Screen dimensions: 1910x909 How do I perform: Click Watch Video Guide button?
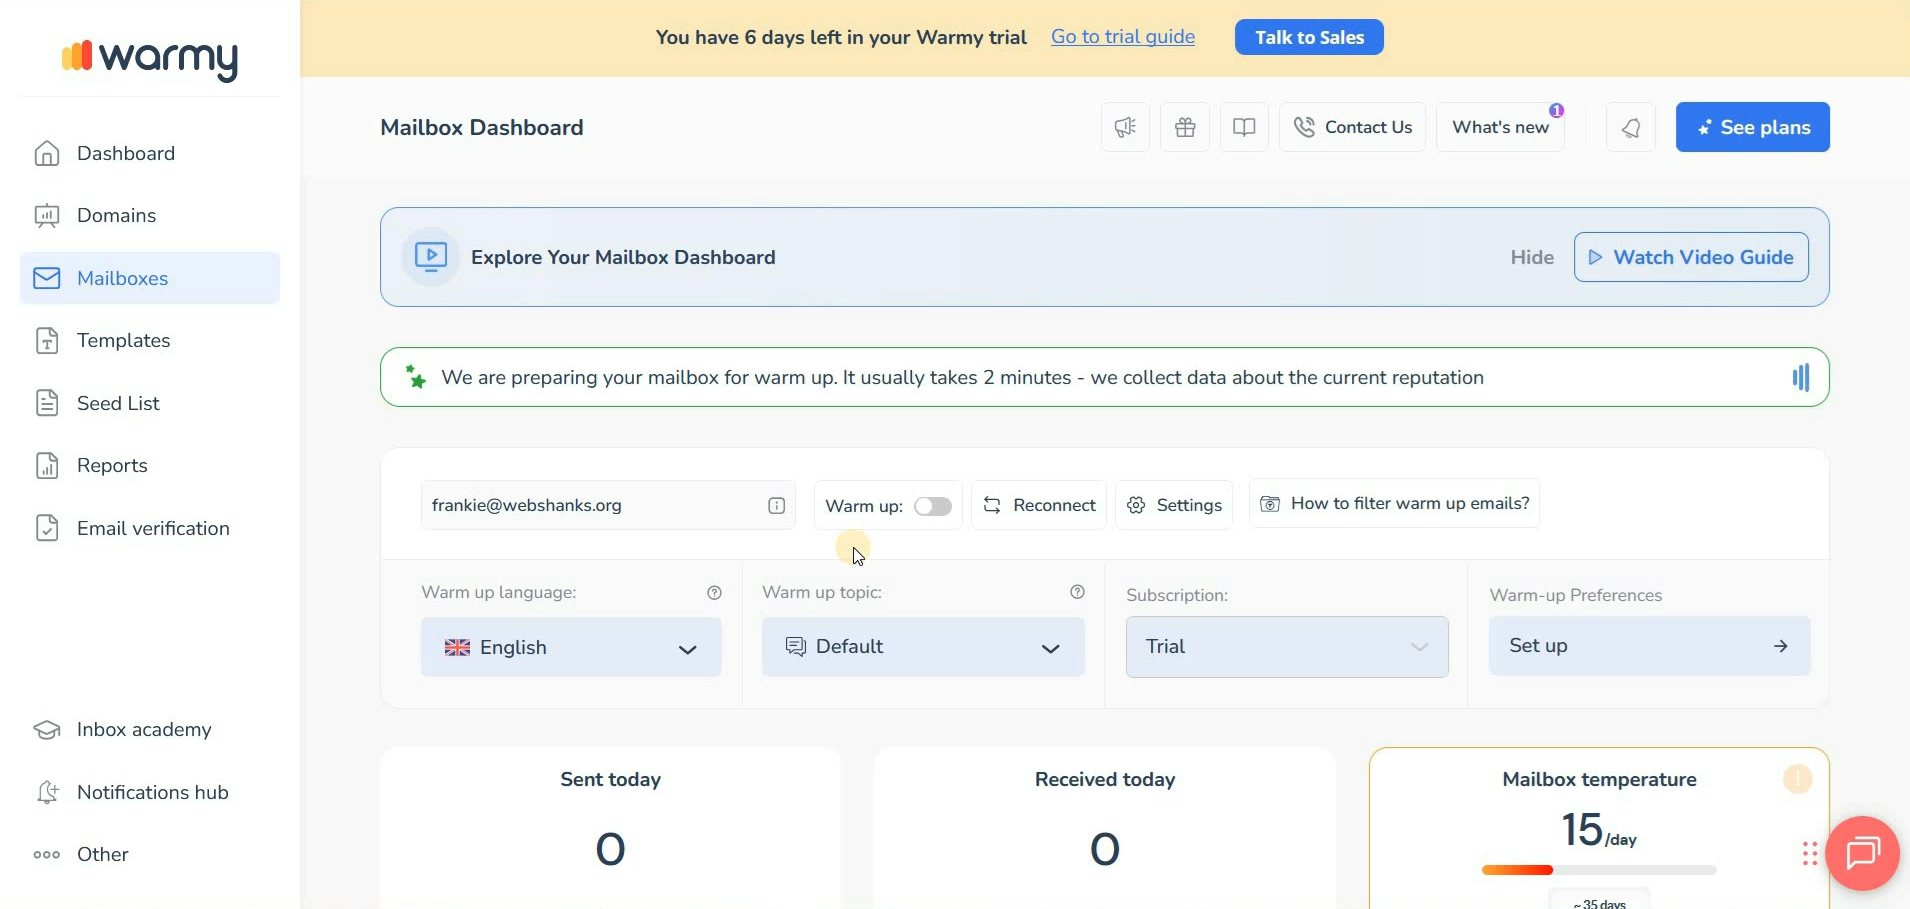point(1691,257)
